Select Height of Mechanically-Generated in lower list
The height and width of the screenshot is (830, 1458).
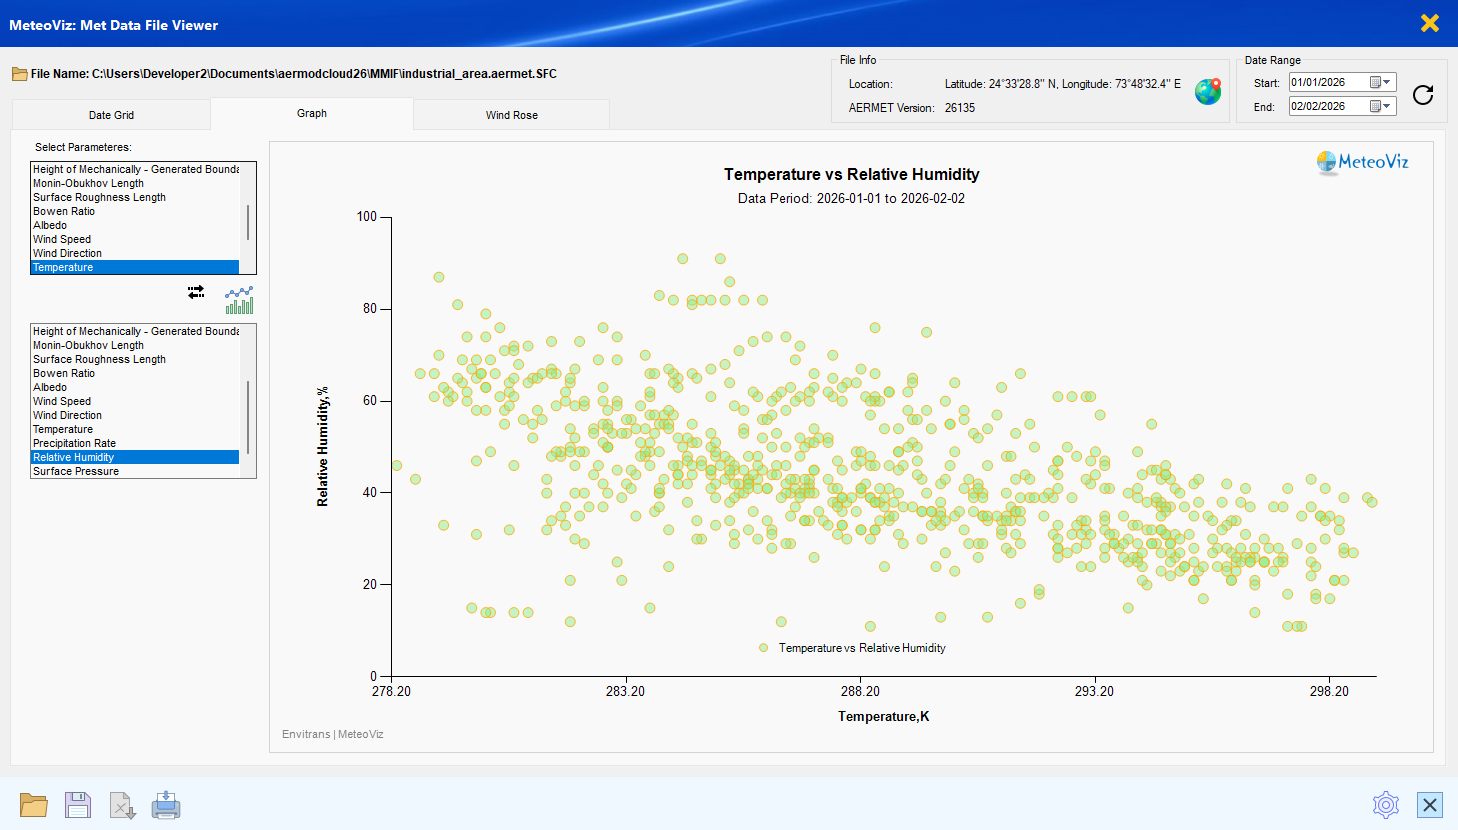point(135,331)
